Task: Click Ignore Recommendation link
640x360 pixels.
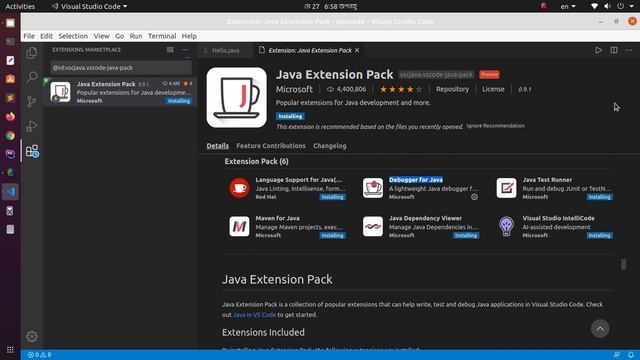Action: click(x=496, y=126)
